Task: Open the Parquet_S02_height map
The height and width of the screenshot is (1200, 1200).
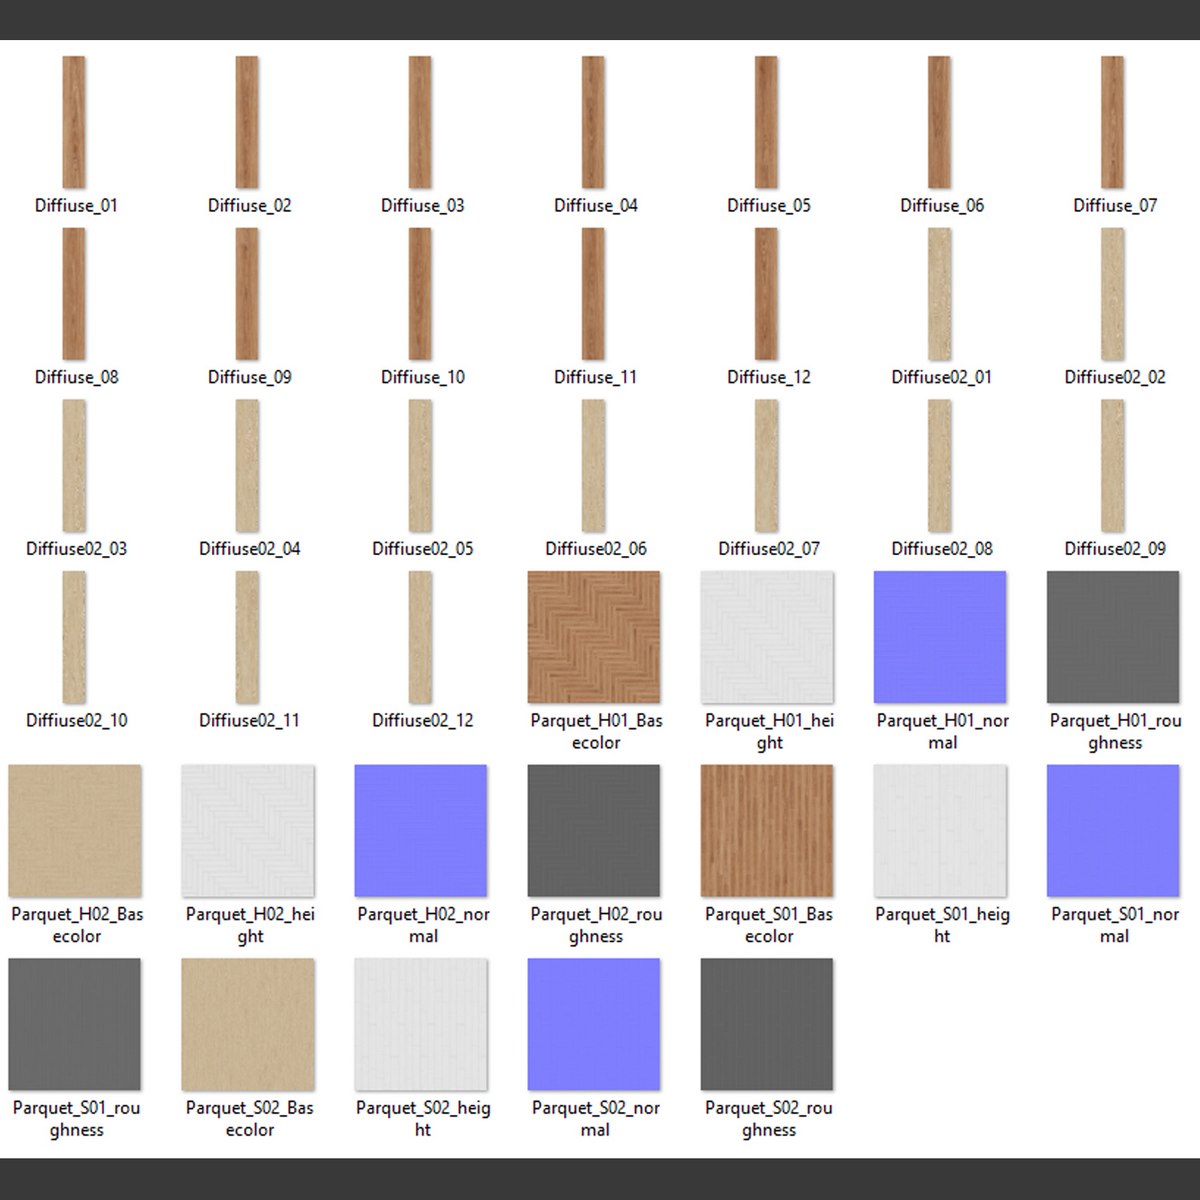Action: [421, 1024]
